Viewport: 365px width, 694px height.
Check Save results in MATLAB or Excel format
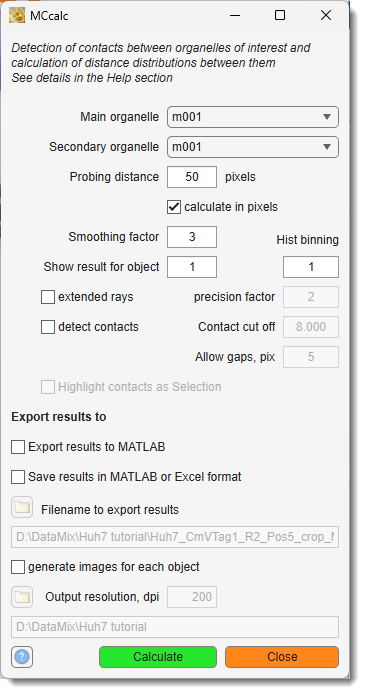18,477
